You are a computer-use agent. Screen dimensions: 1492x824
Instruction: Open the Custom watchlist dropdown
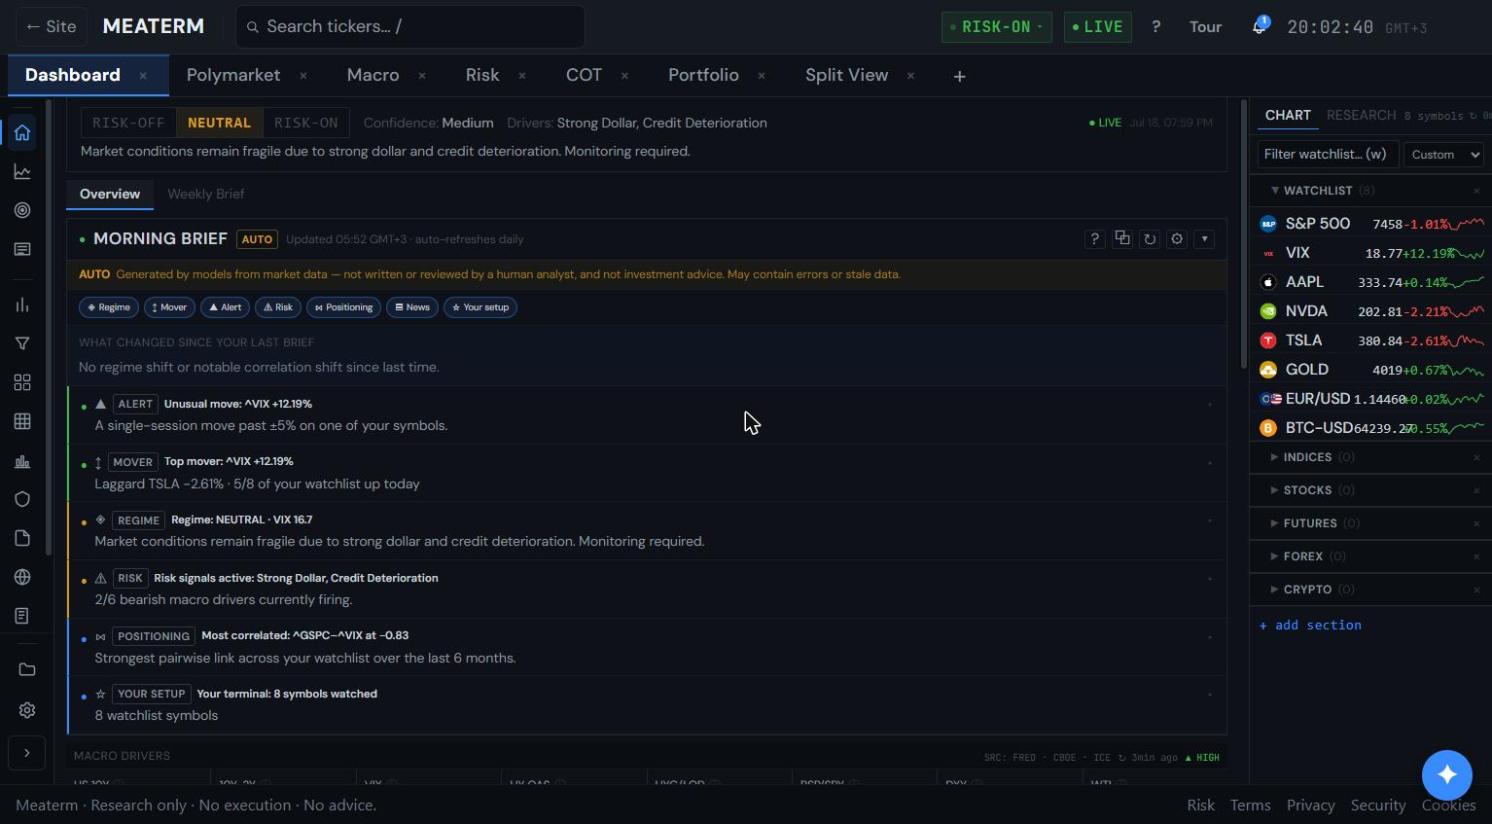tap(1444, 154)
